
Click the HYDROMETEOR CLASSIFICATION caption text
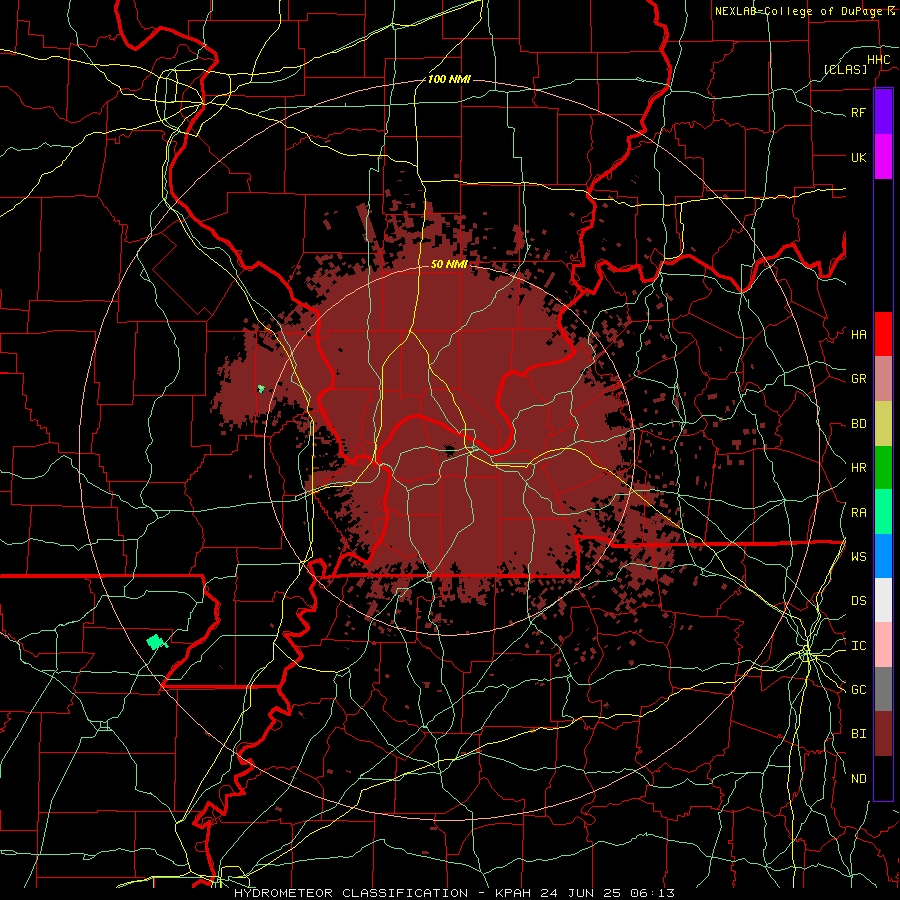click(351, 893)
